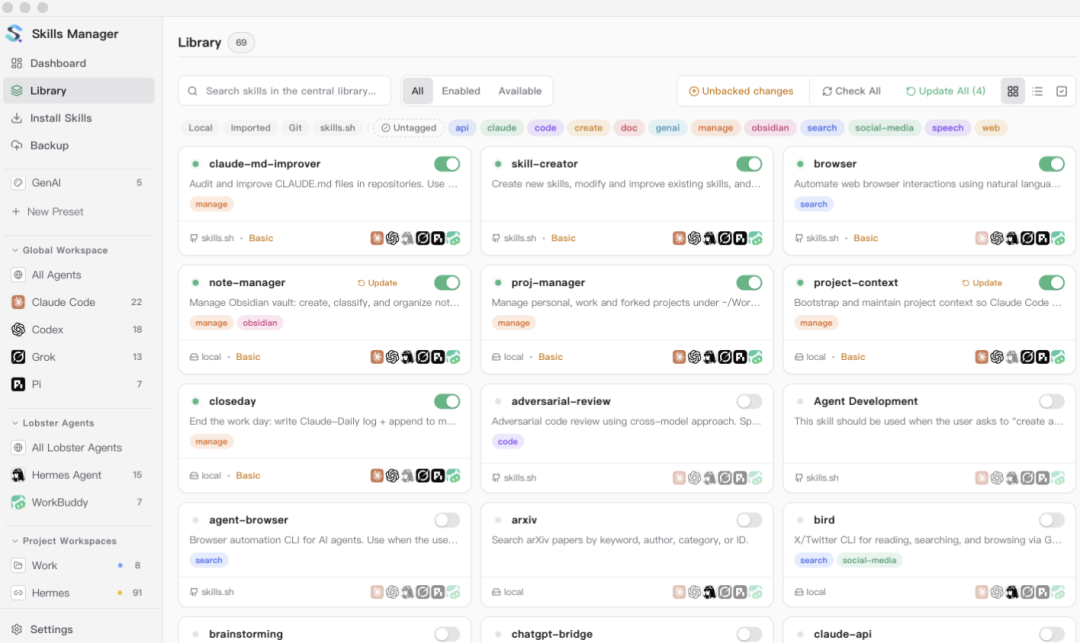Filter by the api tag chip
1080x643 pixels.
click(462, 128)
